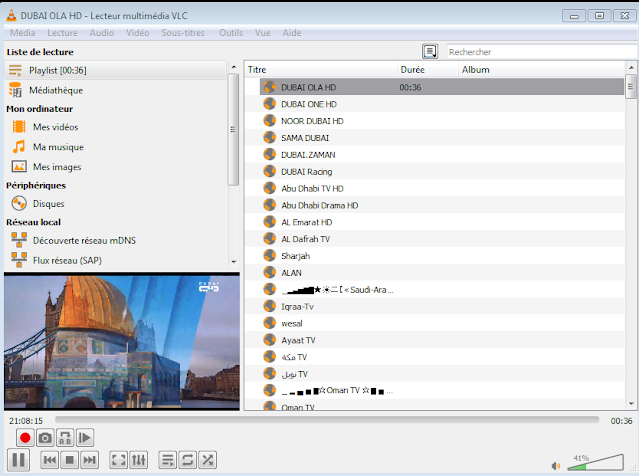639x476 pixels.
Task: Change playlist view mode icon
Action: pos(430,52)
